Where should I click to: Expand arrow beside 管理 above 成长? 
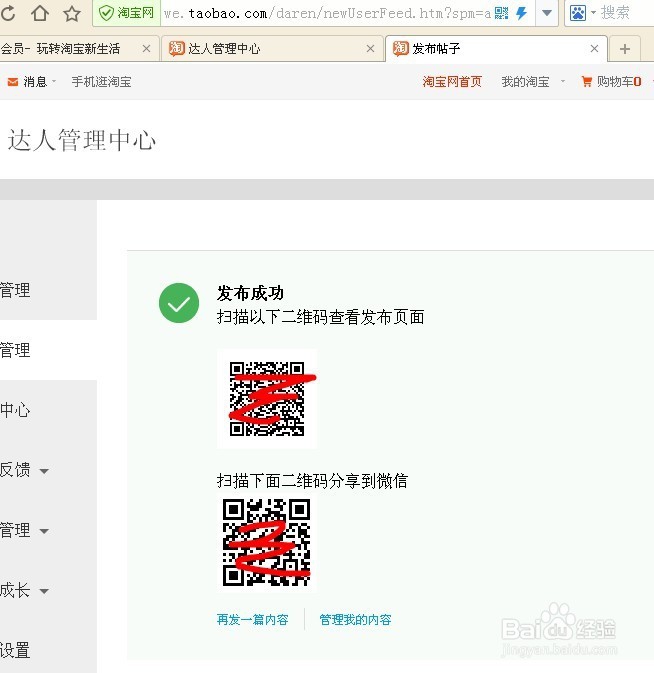click(x=44, y=531)
